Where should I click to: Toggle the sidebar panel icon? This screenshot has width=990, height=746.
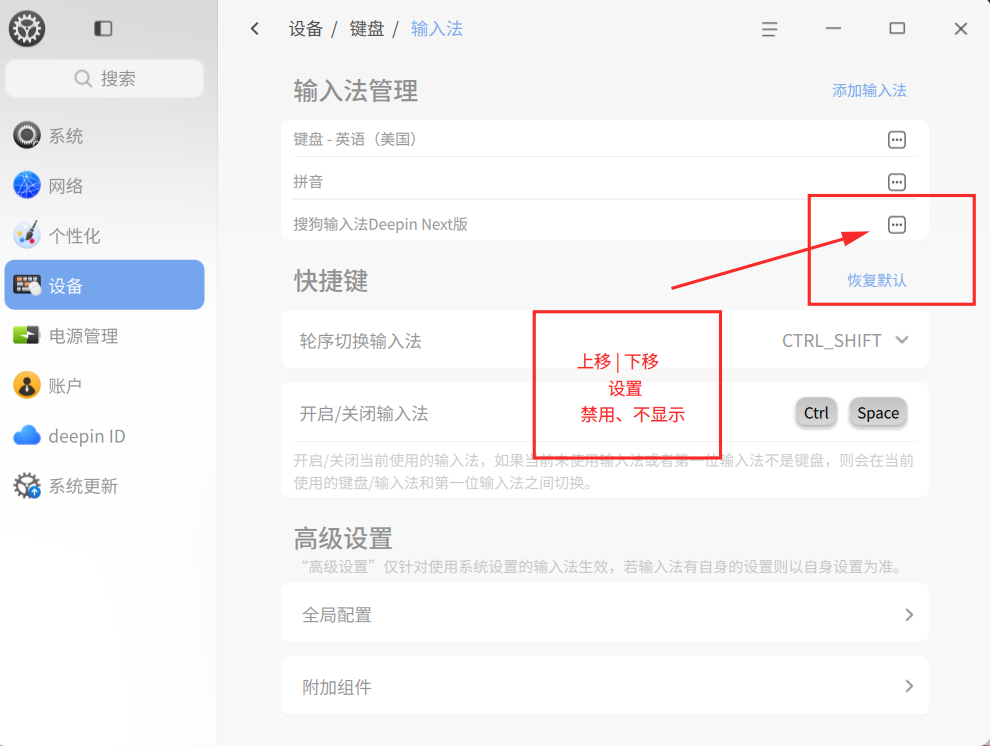(103, 28)
